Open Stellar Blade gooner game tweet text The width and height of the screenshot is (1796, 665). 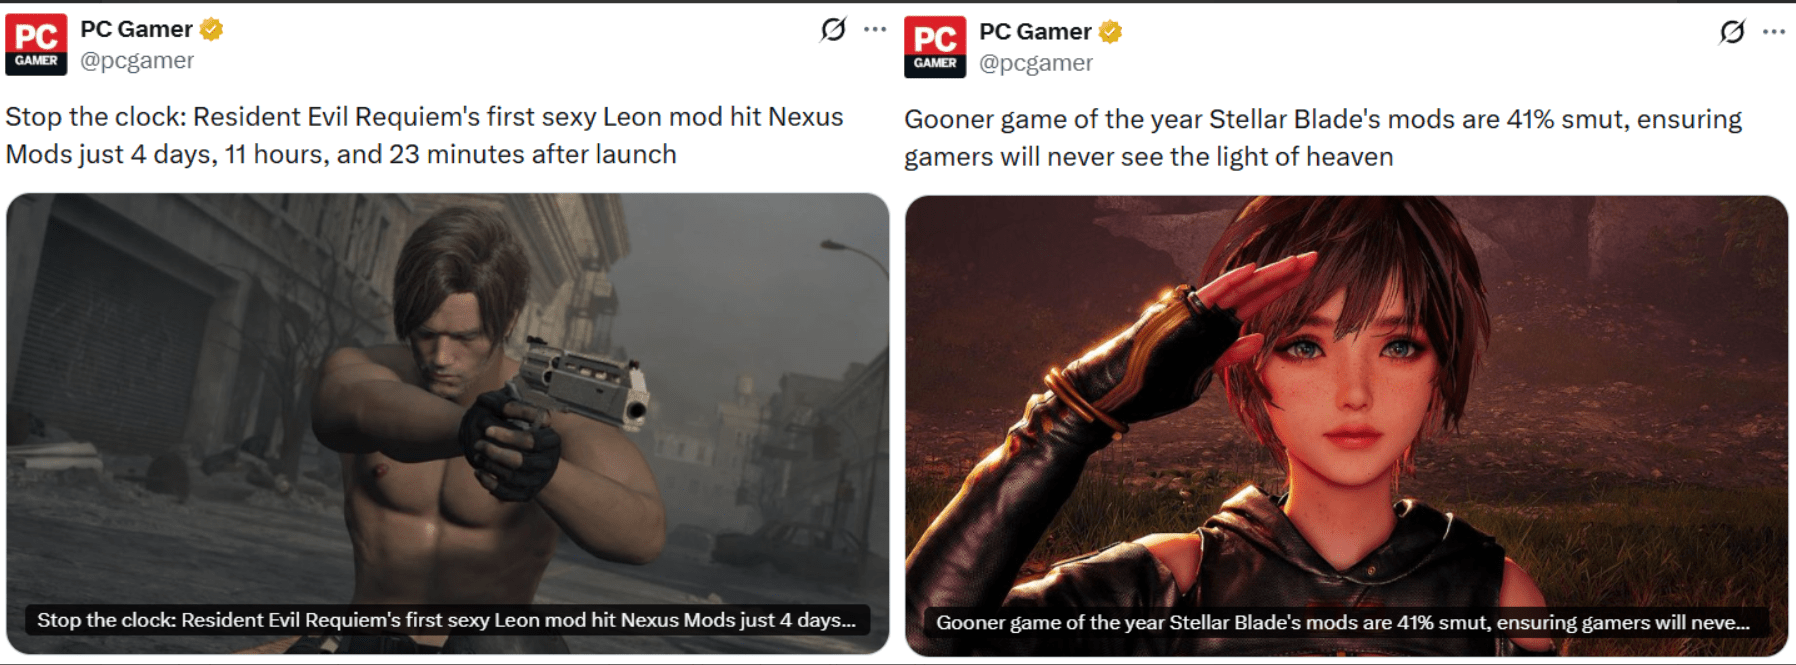click(1323, 138)
